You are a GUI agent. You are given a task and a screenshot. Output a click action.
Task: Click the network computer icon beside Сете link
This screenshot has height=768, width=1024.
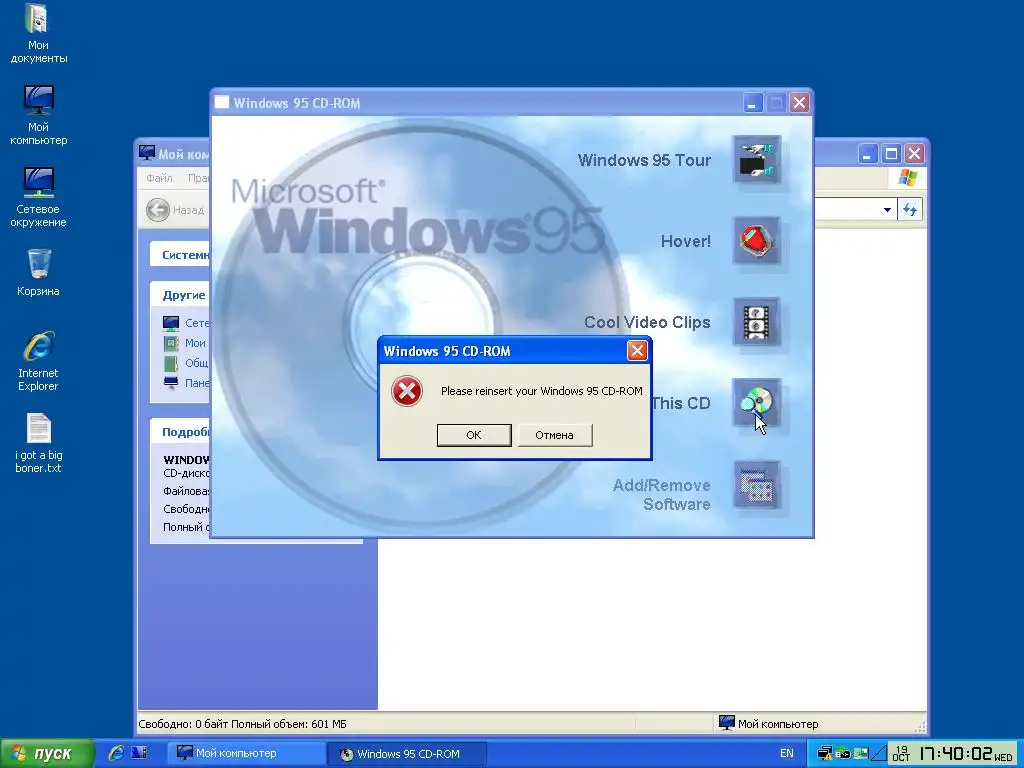pos(170,323)
